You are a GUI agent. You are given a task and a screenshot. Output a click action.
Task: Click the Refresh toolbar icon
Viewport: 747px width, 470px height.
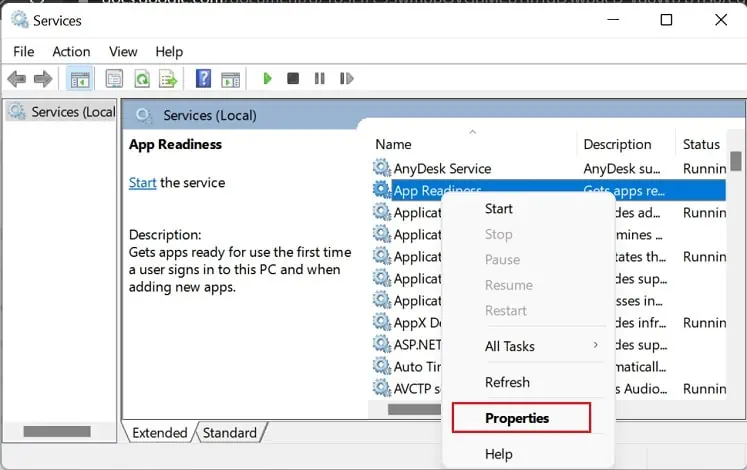tap(141, 79)
